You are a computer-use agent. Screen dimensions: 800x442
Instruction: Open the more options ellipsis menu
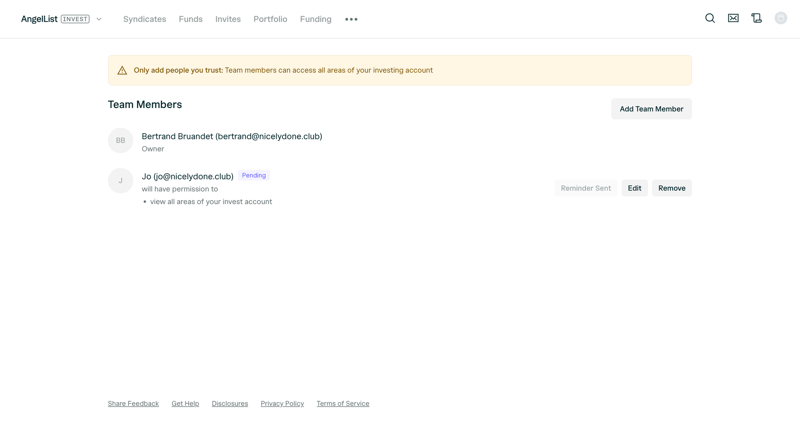point(351,19)
